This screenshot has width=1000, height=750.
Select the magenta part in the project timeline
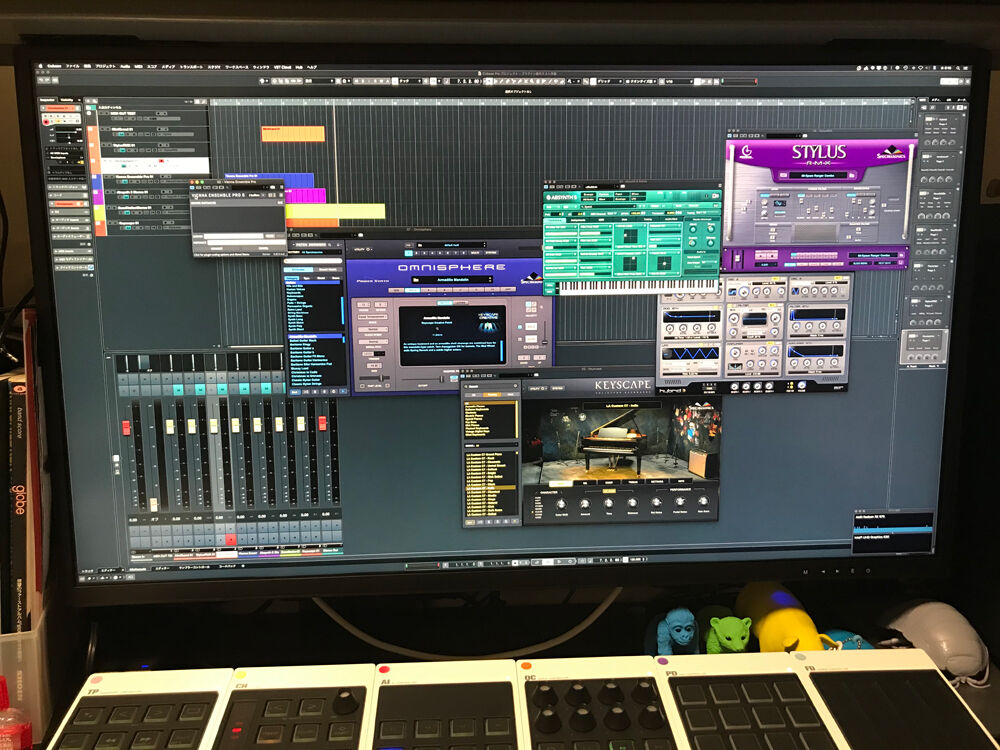coord(305,195)
